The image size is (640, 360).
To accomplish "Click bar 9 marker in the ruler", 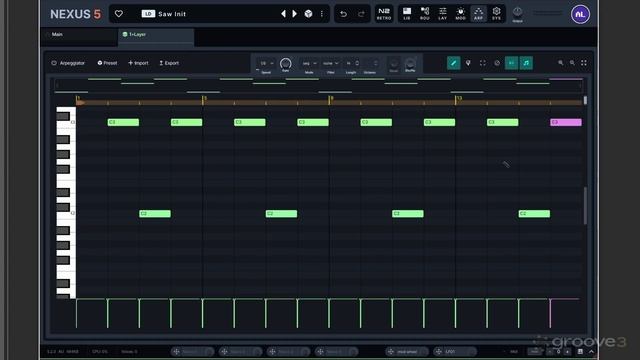I will 330,100.
